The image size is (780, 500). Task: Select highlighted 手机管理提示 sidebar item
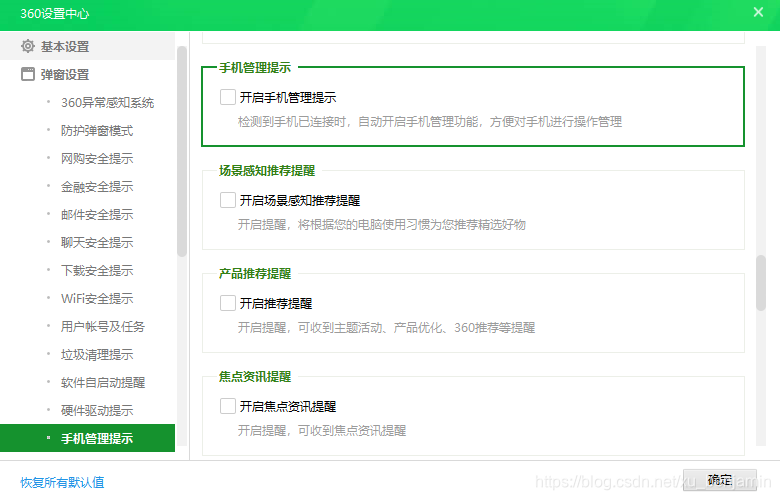pos(88,438)
